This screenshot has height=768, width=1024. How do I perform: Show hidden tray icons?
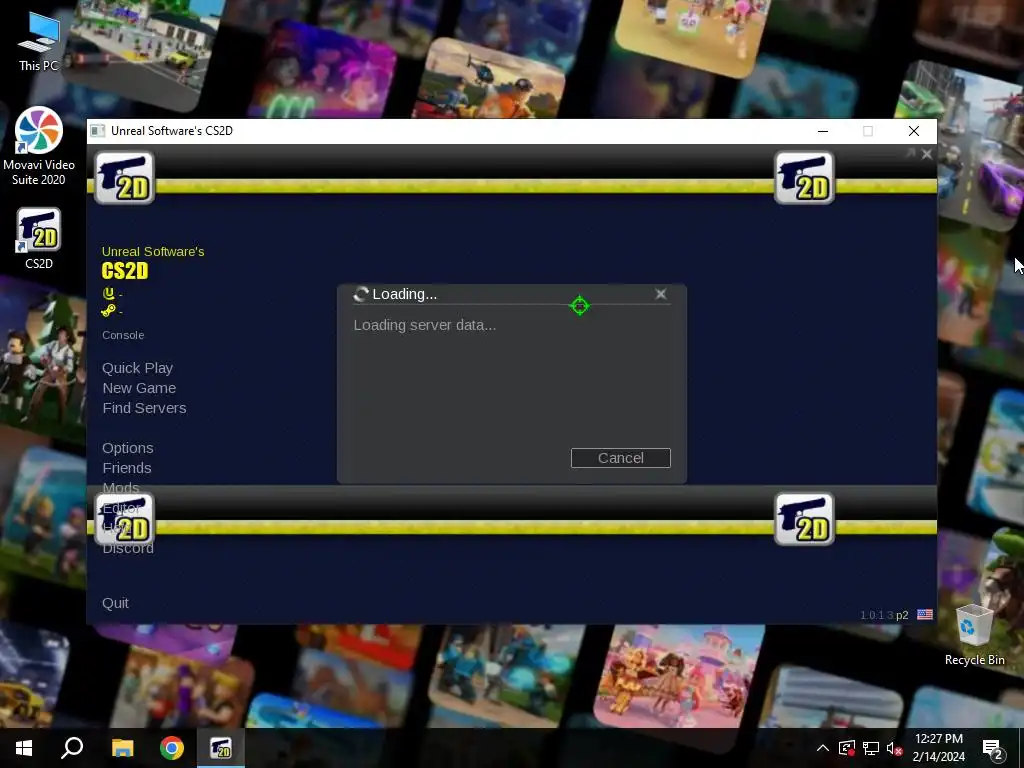point(823,748)
